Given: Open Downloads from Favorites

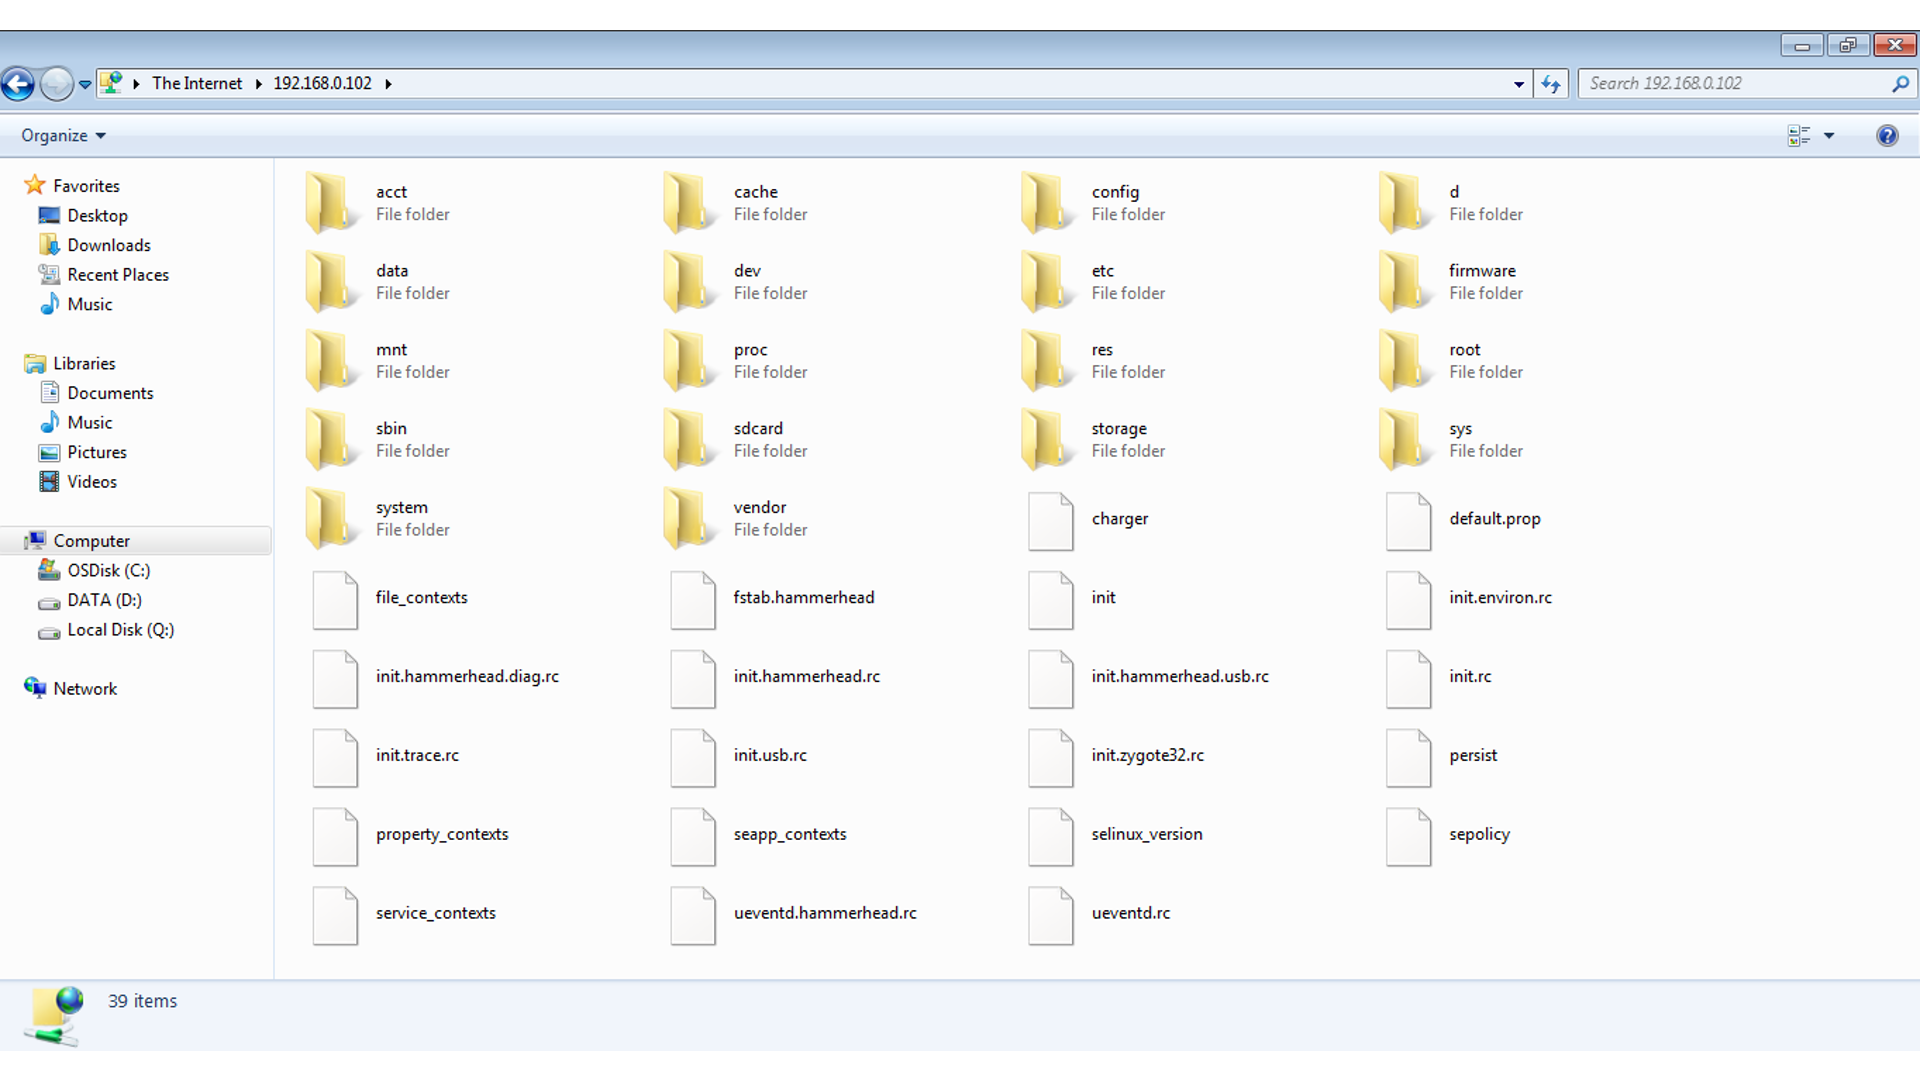Looking at the screenshot, I should coord(108,244).
